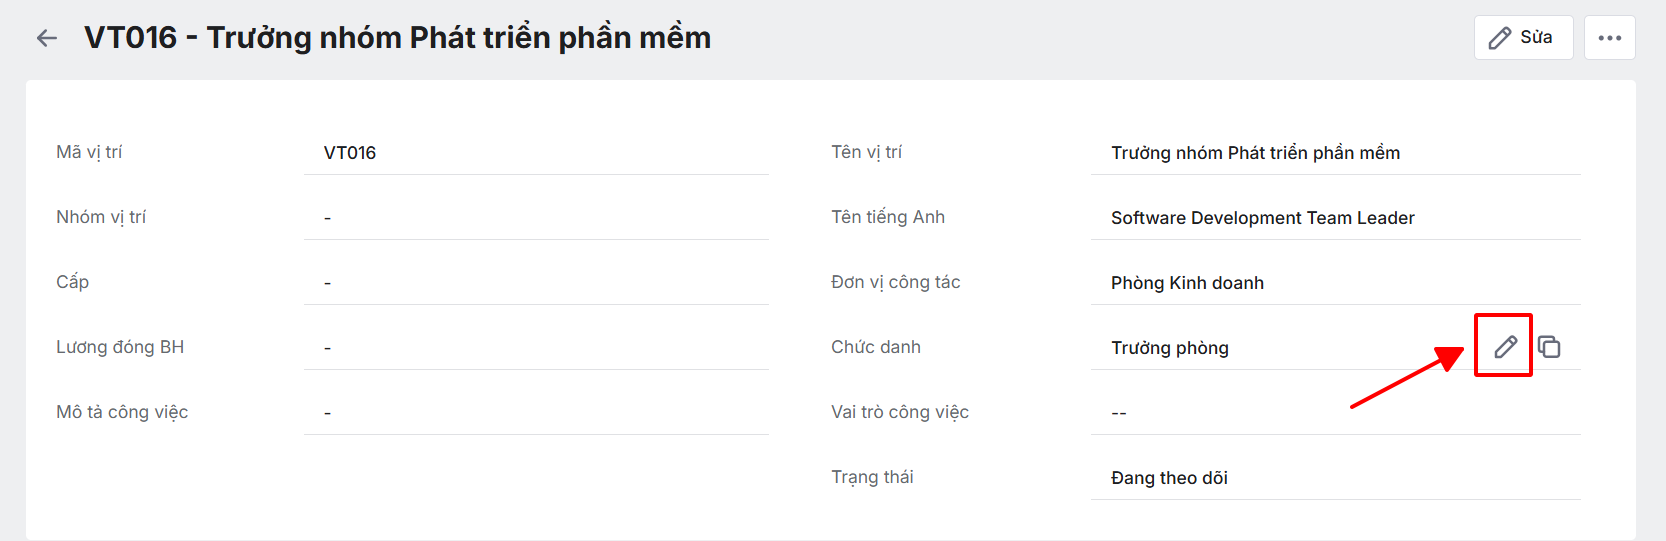Click the Phòng Kinh doanh value
1666x541 pixels.
pyautogui.click(x=1187, y=283)
